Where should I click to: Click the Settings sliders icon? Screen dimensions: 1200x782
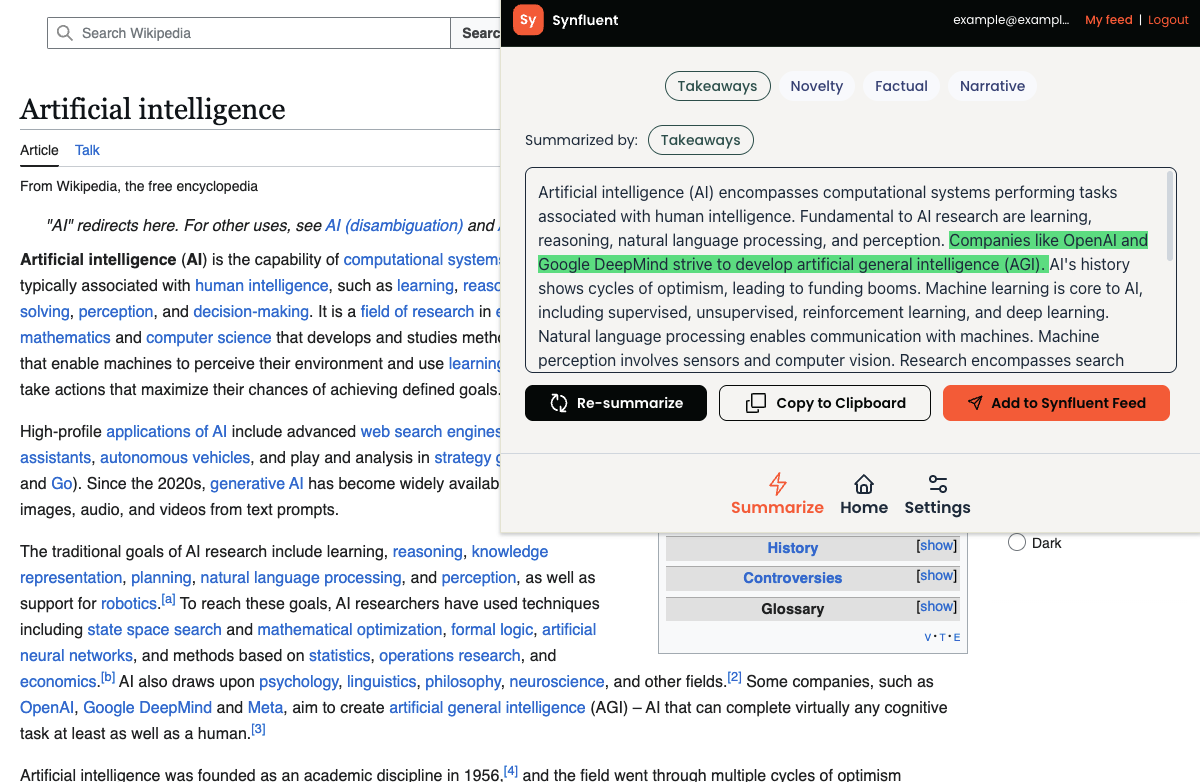click(937, 484)
